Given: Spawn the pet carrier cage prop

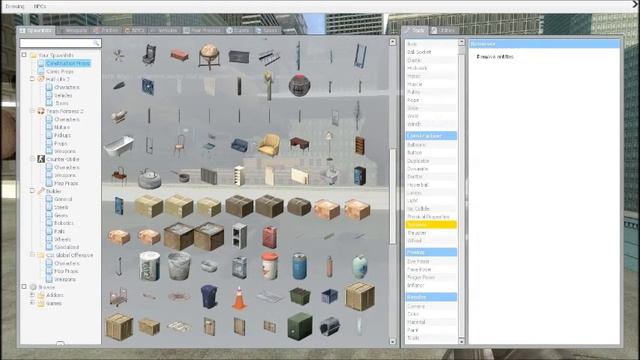Looking at the screenshot, I should tap(329, 327).
